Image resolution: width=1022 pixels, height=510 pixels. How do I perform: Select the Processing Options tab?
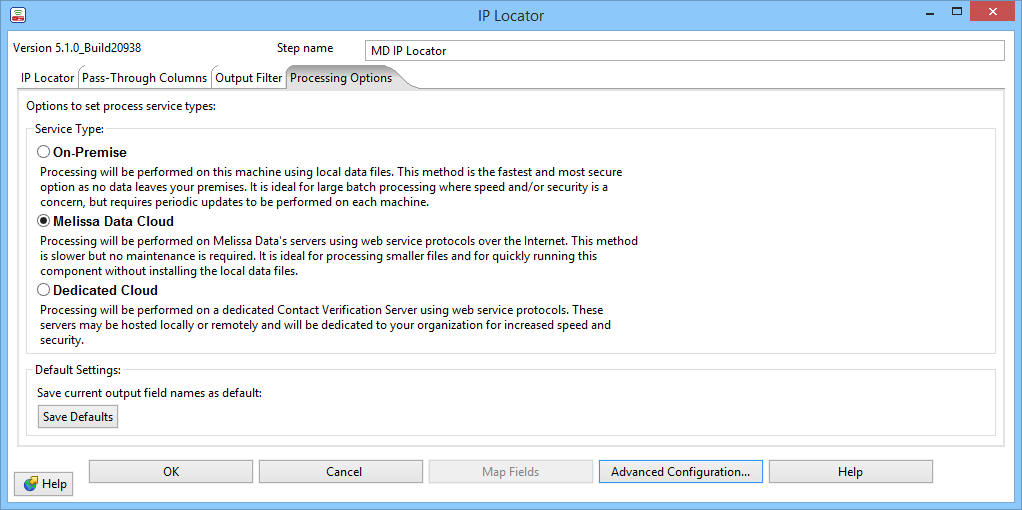tap(341, 78)
